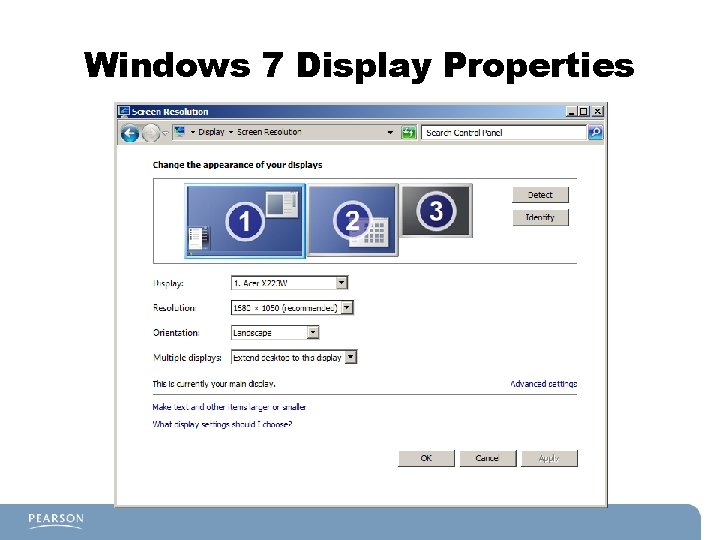Click the Cancel button
The image size is (720, 540).
[488, 458]
